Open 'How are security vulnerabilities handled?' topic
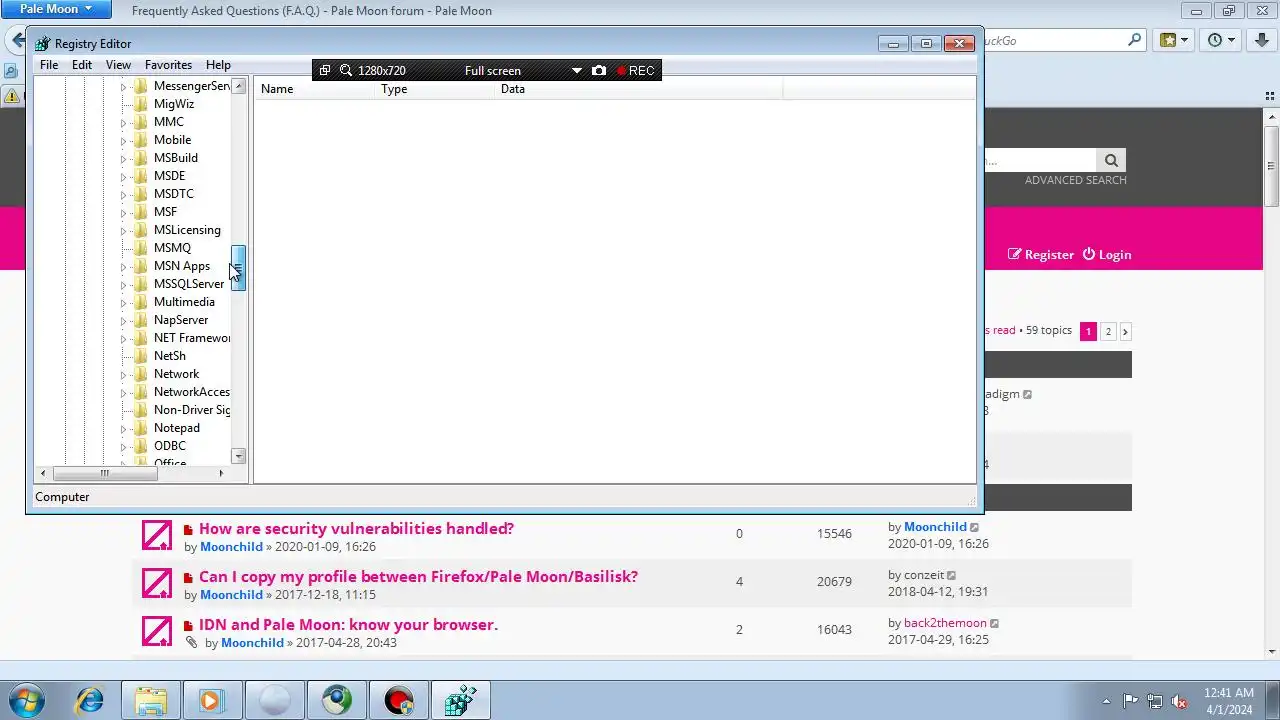The width and height of the screenshot is (1280, 720). tap(356, 528)
